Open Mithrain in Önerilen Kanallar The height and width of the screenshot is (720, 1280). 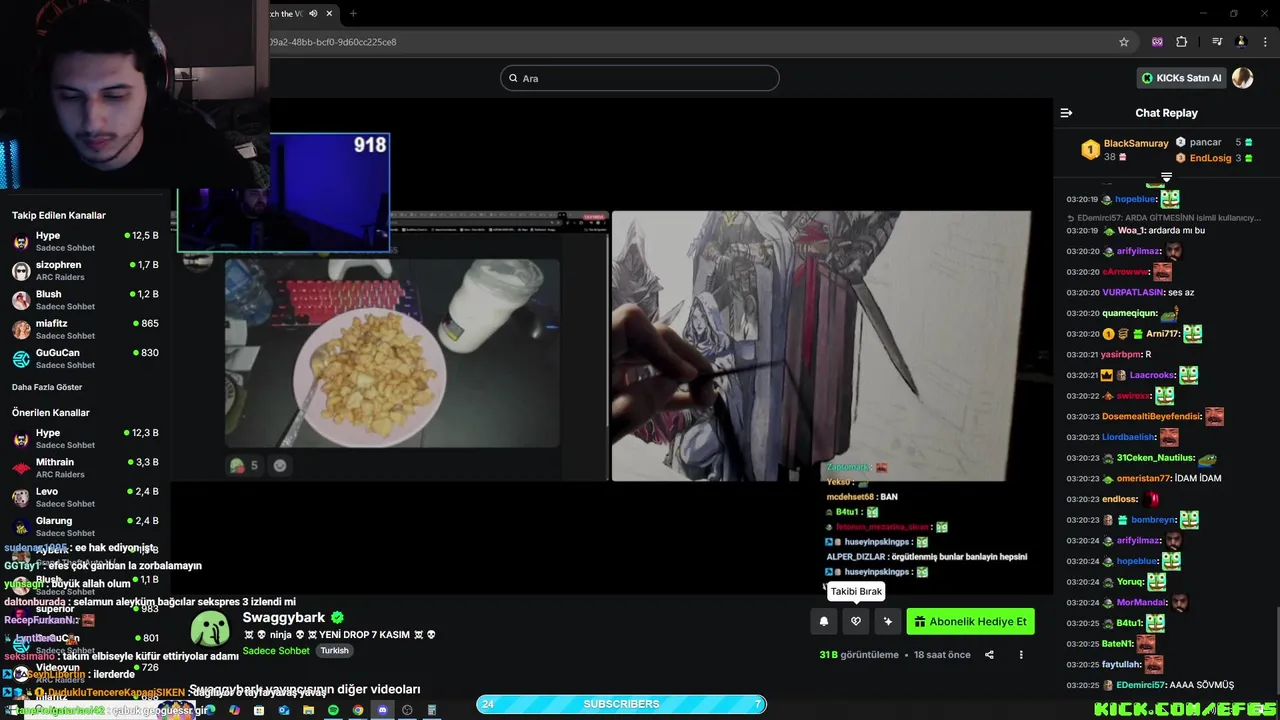pyautogui.click(x=85, y=468)
